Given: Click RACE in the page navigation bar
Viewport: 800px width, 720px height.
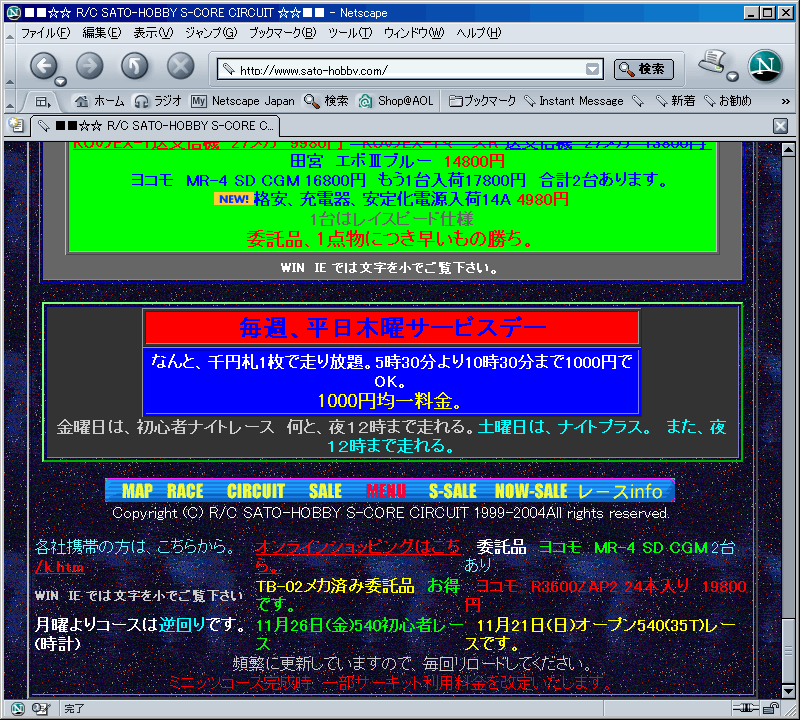Looking at the screenshot, I should tap(185, 491).
